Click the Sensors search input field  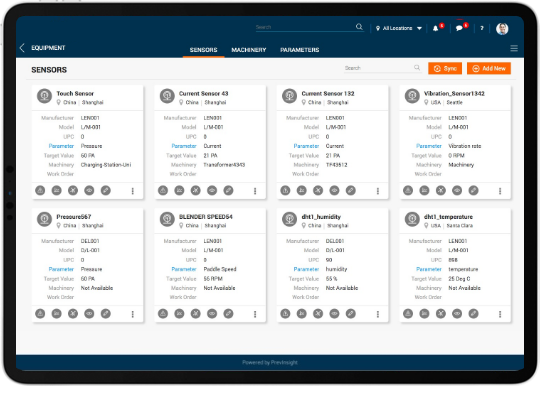coord(382,68)
